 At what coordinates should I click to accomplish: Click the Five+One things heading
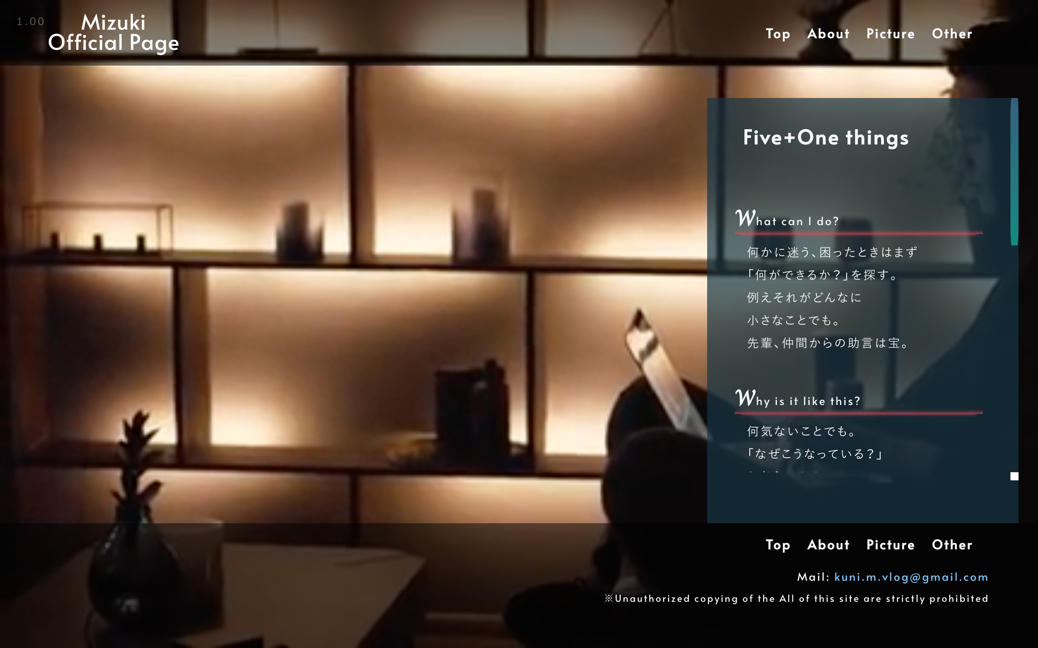tap(826, 138)
